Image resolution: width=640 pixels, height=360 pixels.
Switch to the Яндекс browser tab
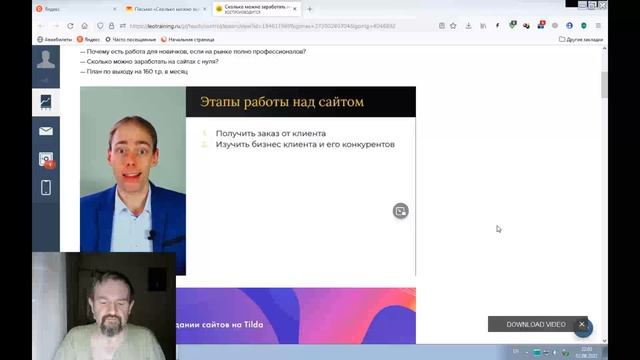[x=76, y=9]
